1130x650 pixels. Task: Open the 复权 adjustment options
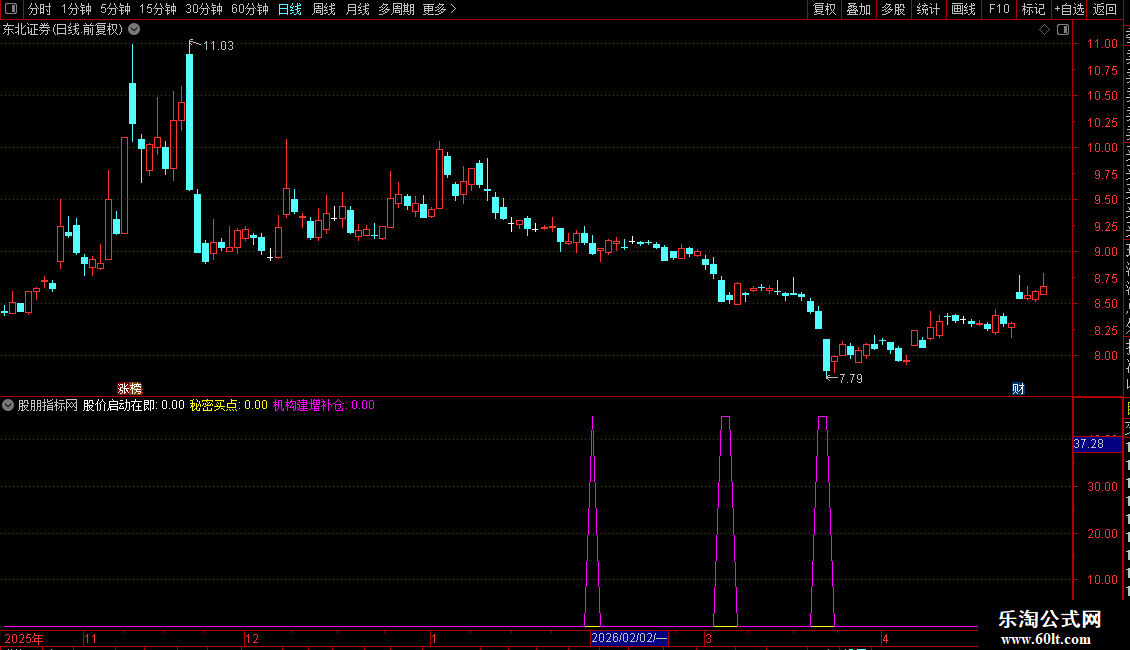[x=824, y=9]
